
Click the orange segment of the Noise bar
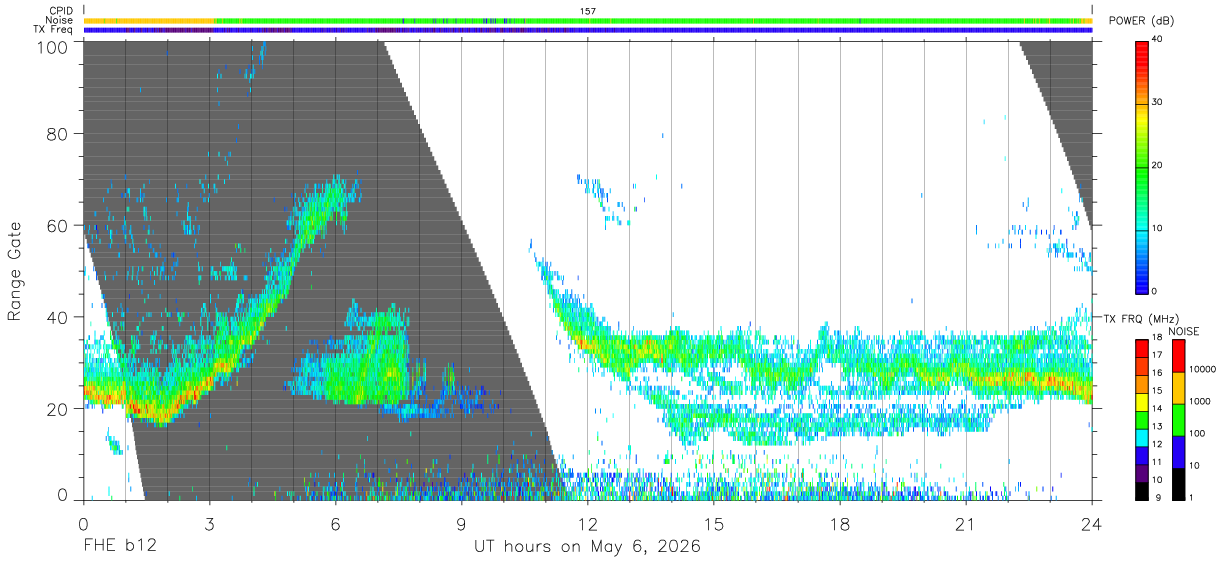148,20
